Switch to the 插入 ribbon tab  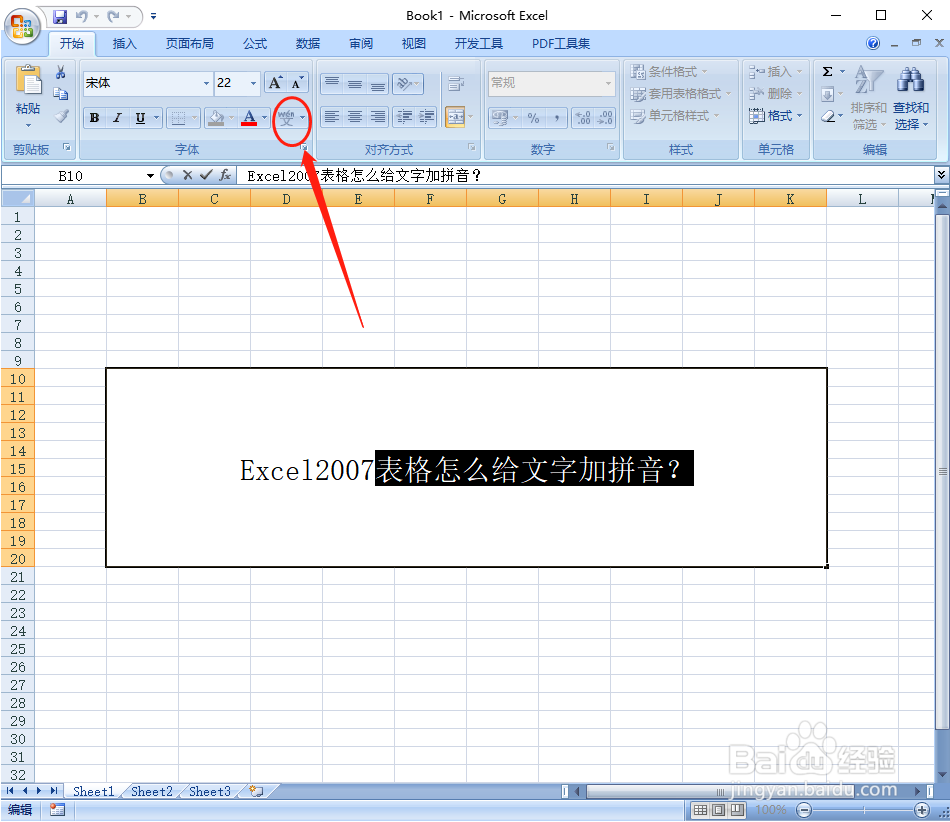[x=124, y=44]
